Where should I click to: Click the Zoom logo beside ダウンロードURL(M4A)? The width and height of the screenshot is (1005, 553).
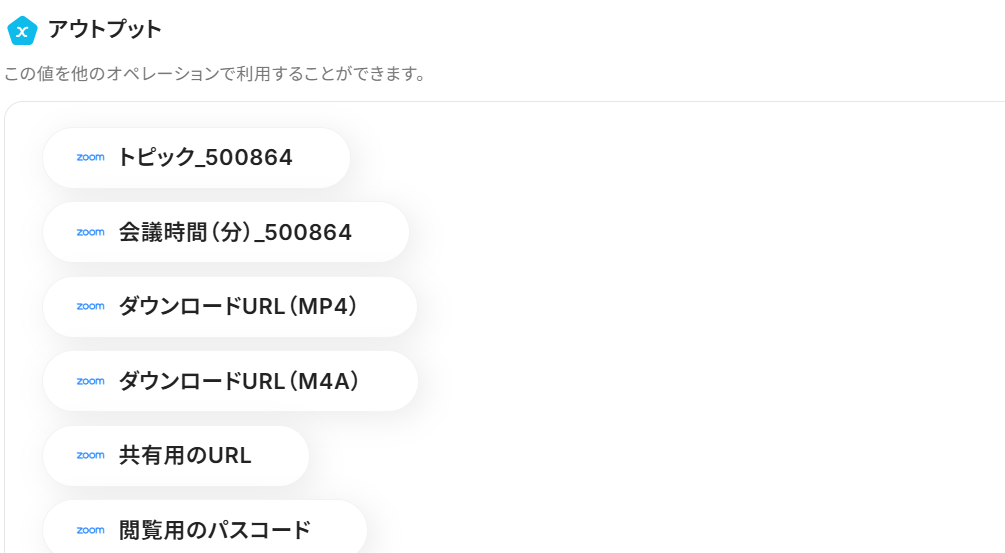(90, 381)
